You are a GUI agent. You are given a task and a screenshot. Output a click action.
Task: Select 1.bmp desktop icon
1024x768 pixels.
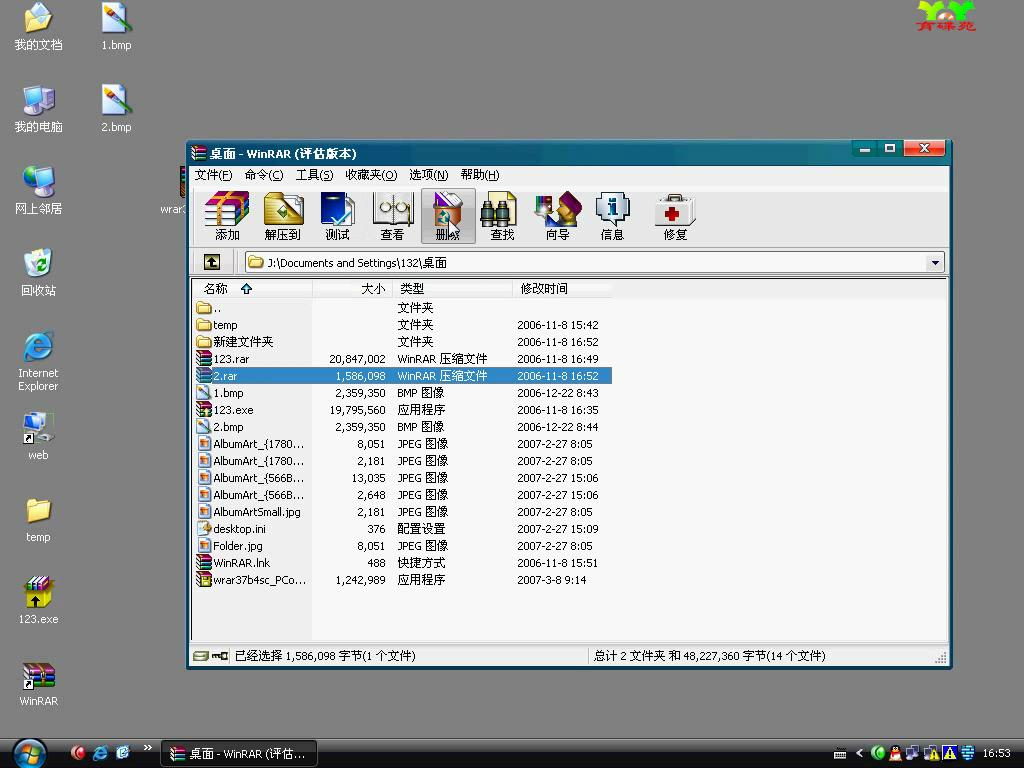[116, 27]
